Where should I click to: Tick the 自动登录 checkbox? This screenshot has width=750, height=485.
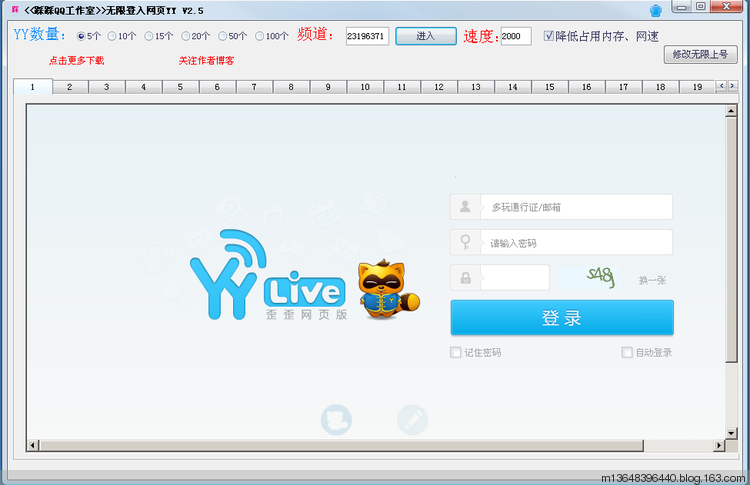(x=627, y=352)
